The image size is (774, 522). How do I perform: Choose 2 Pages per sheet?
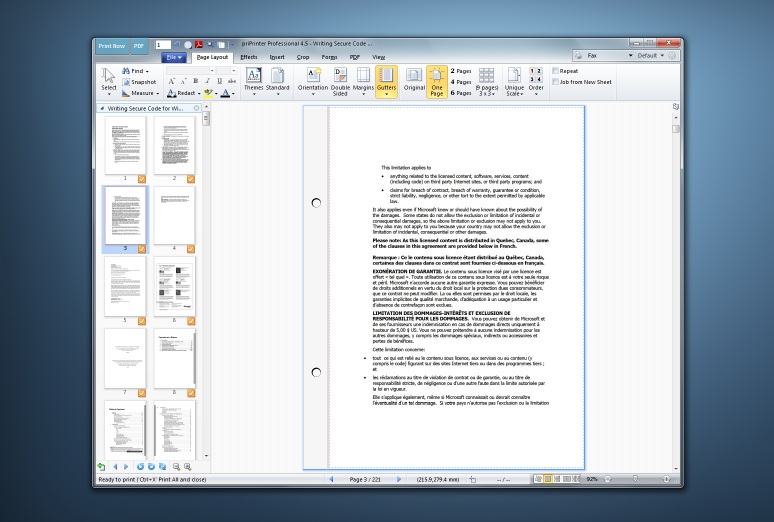(x=461, y=71)
